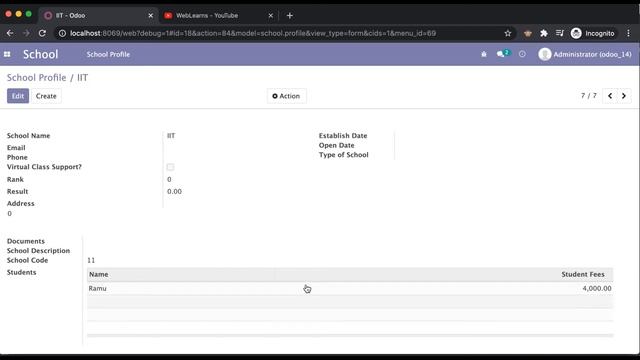Click the Create button
The image size is (640, 360).
tap(46, 96)
